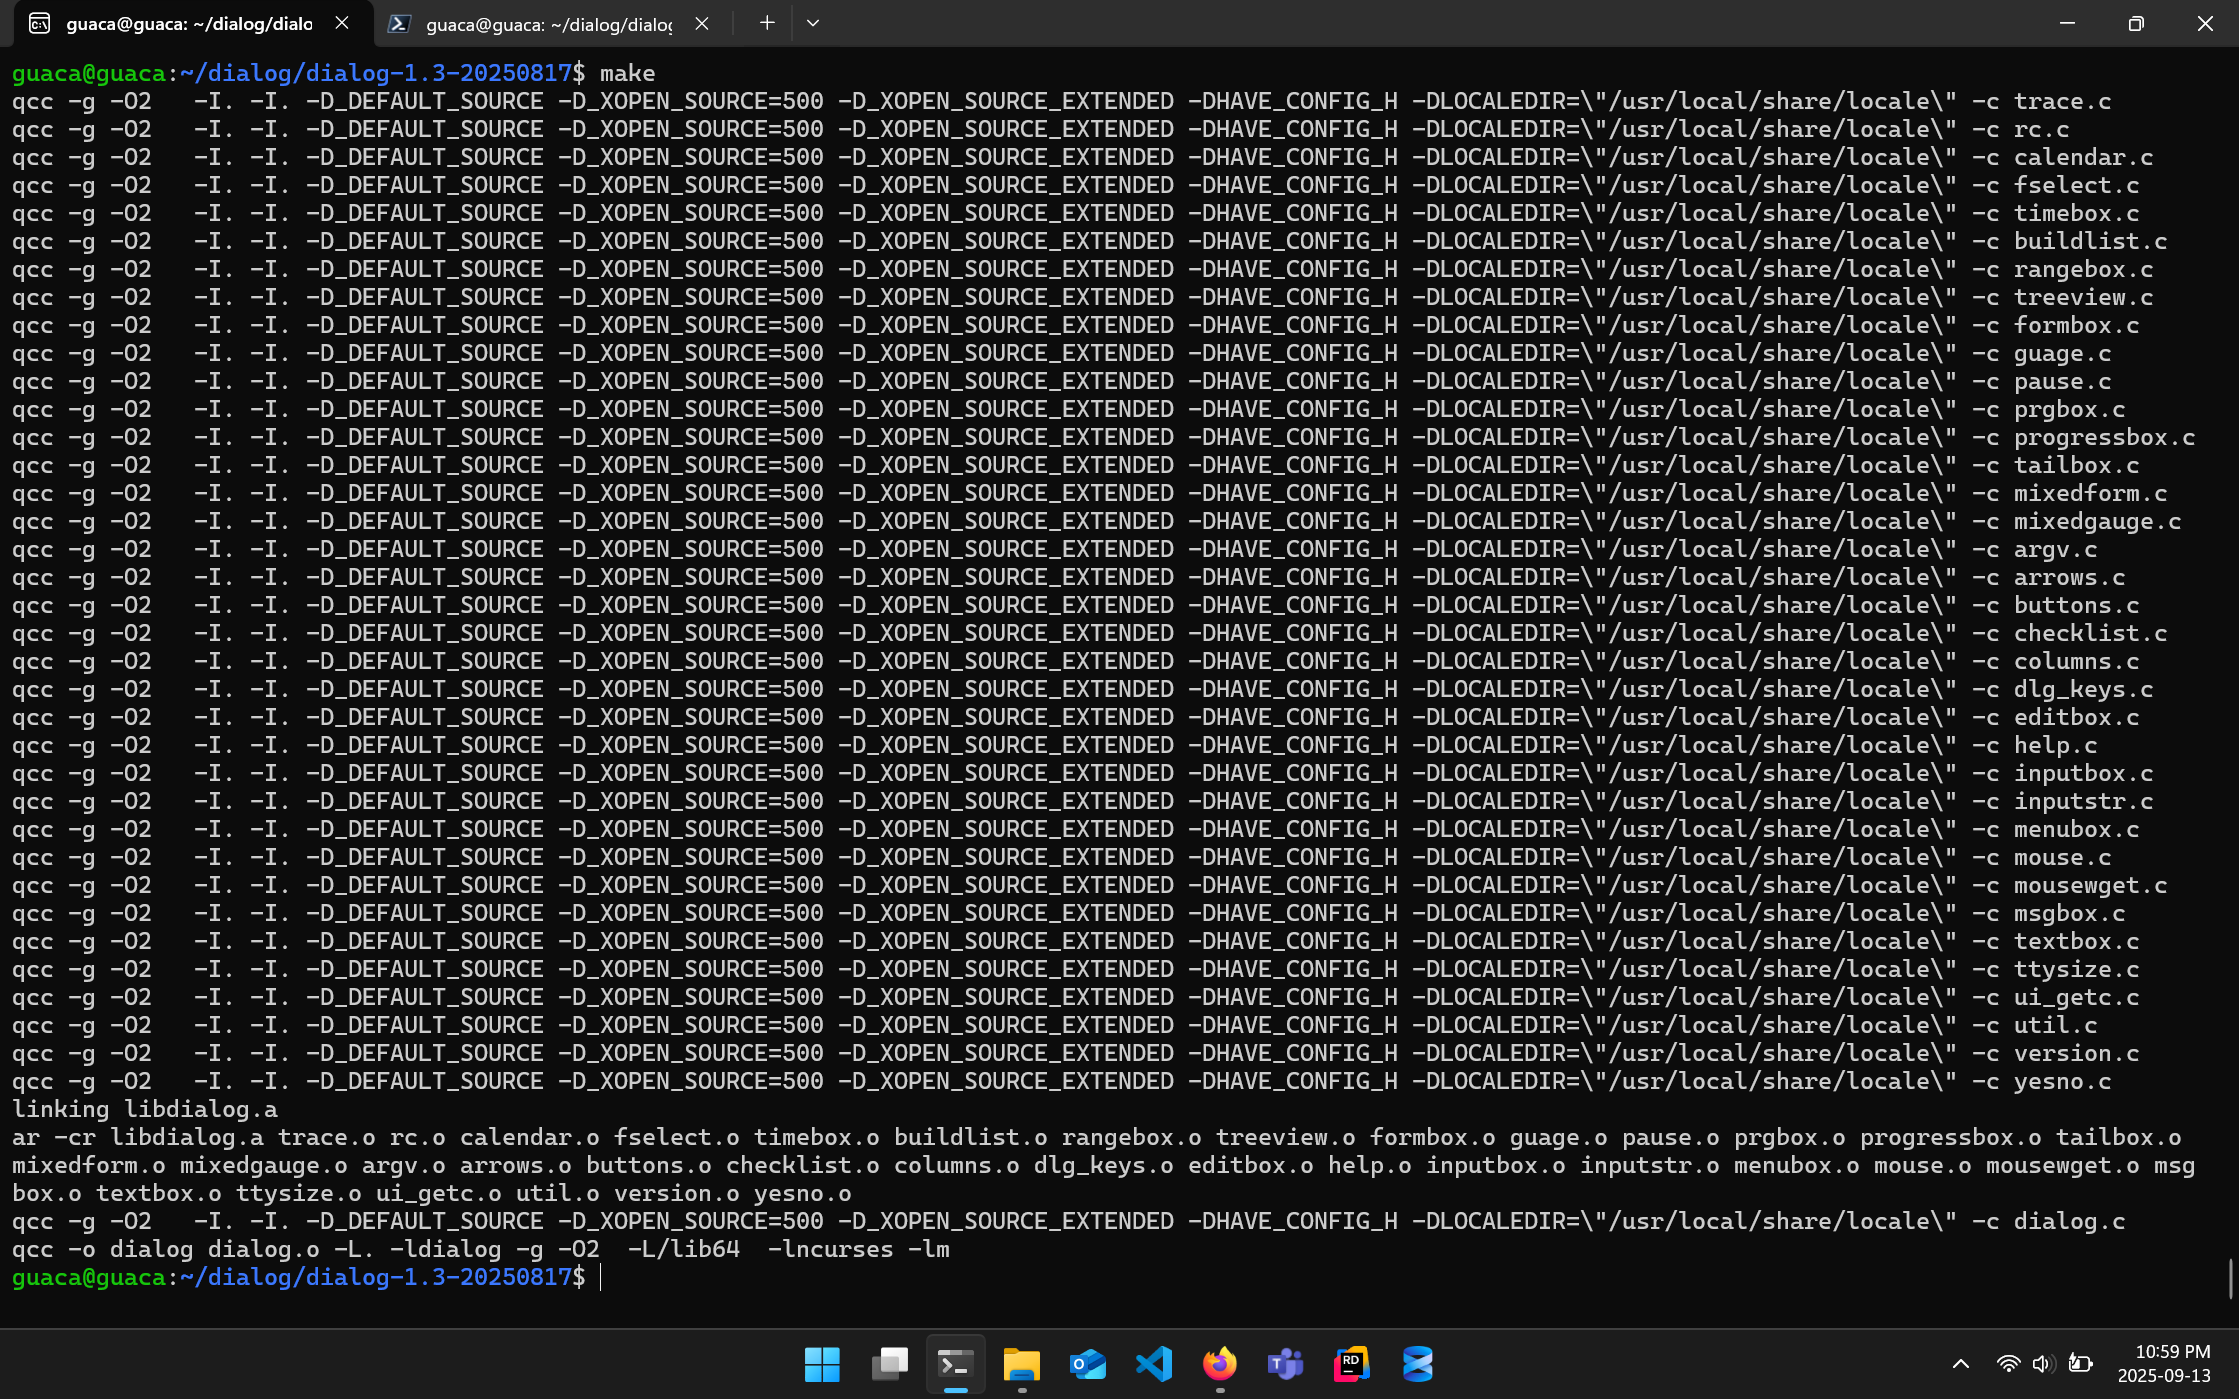This screenshot has width=2239, height=1399.
Task: Open the Windows Start menu
Action: (x=822, y=1364)
